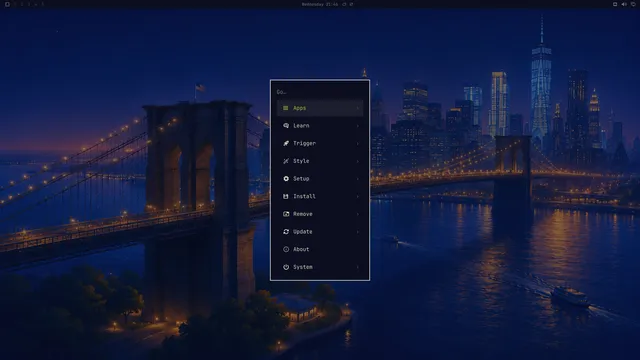Select the "Style" label text
The height and width of the screenshot is (360, 640).
(x=301, y=161)
